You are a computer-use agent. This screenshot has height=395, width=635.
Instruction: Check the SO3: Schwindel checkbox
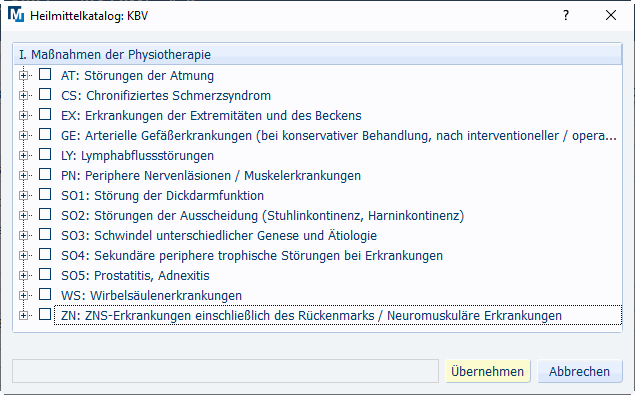tap(45, 234)
